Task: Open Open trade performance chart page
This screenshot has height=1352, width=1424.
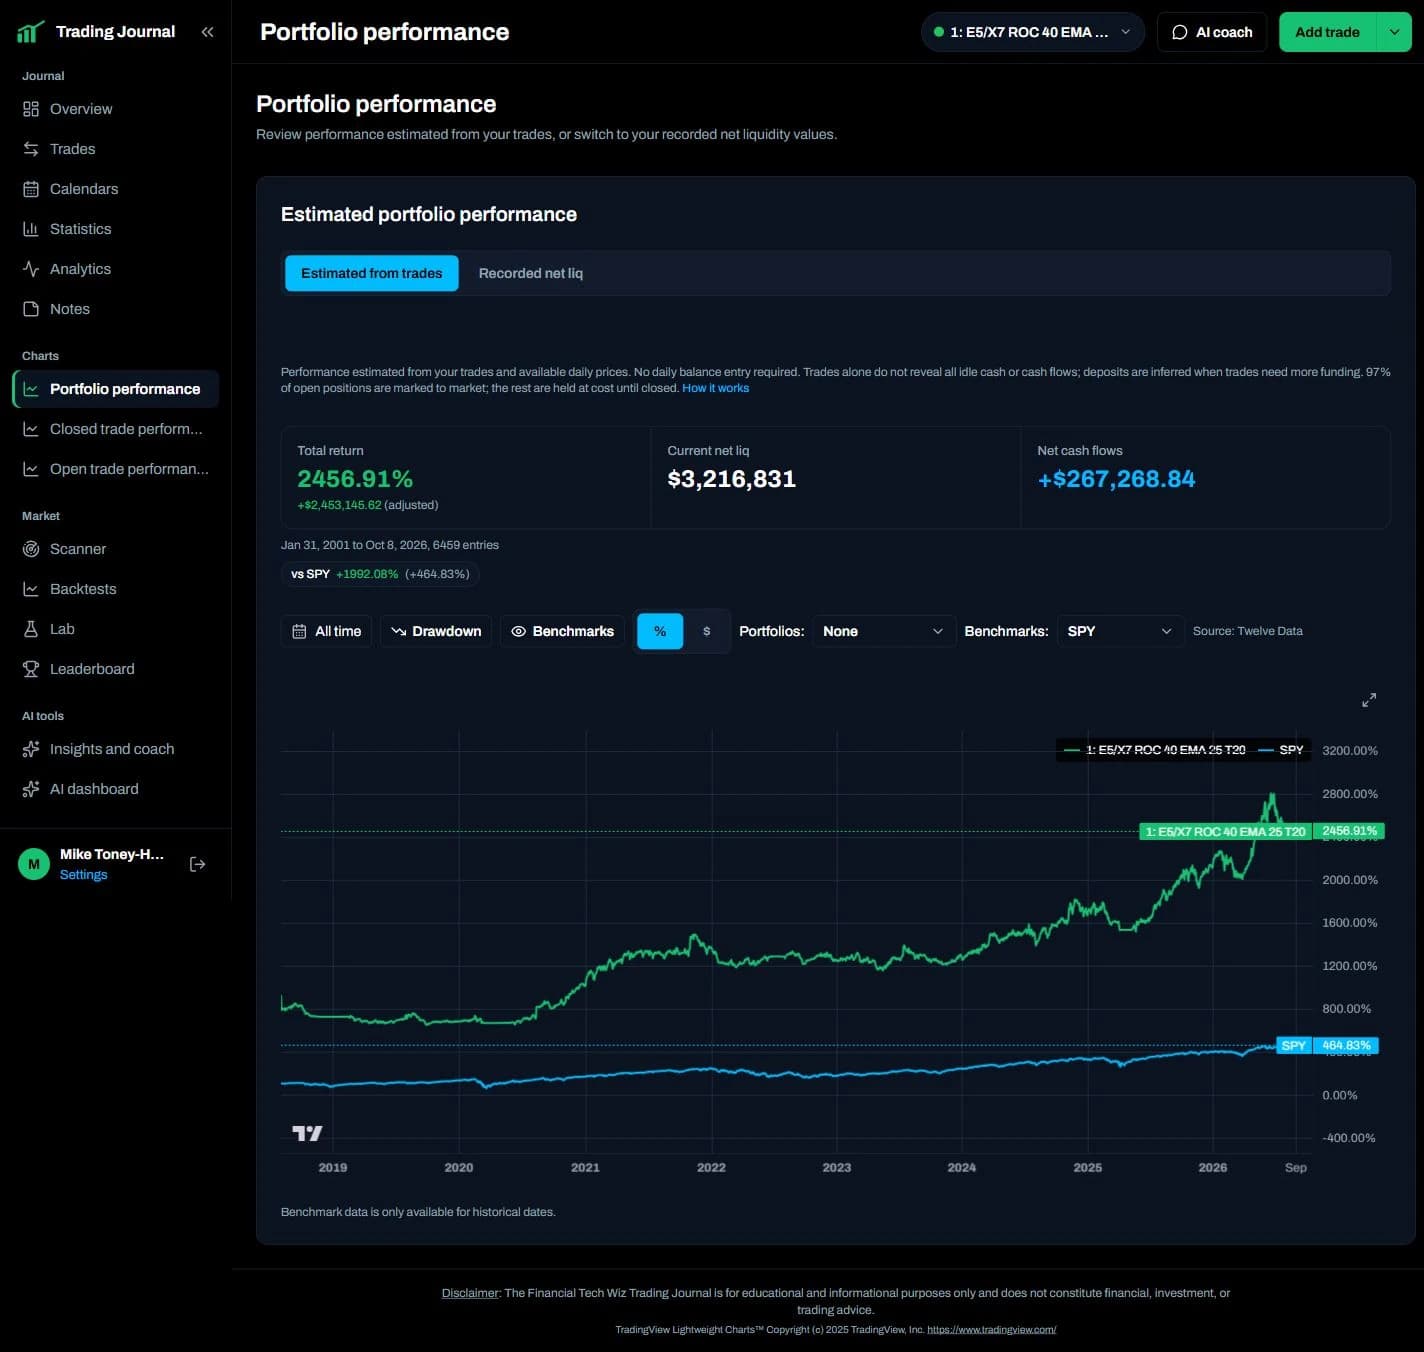Action: pos(115,469)
